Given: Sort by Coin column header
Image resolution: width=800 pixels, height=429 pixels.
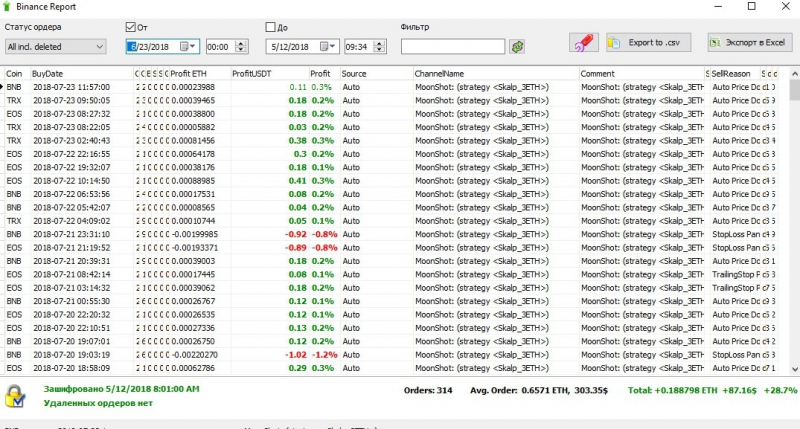Looking at the screenshot, I should [17, 73].
